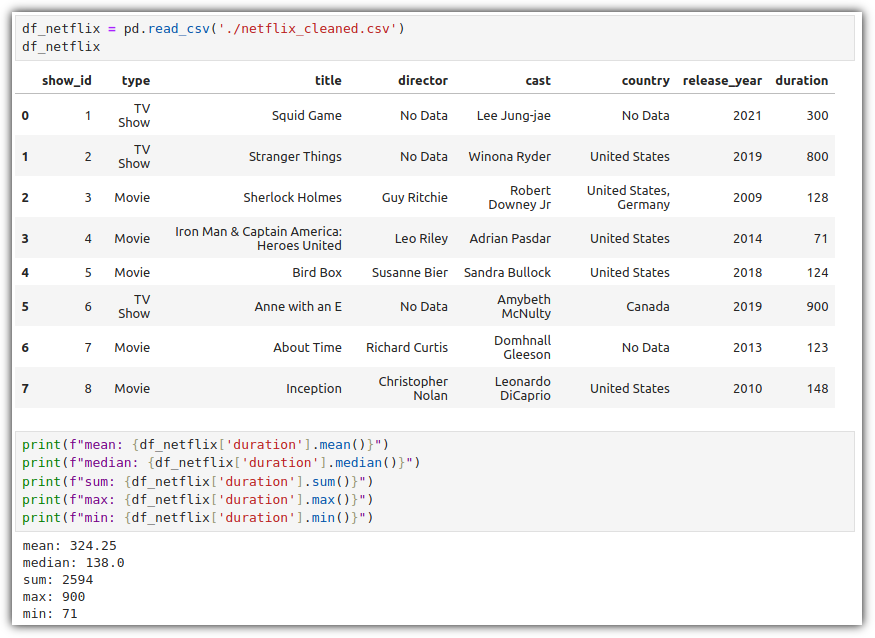Click the TV Show type in Squid Game row
Image resolution: width=875 pixels, height=638 pixels.
point(134,116)
